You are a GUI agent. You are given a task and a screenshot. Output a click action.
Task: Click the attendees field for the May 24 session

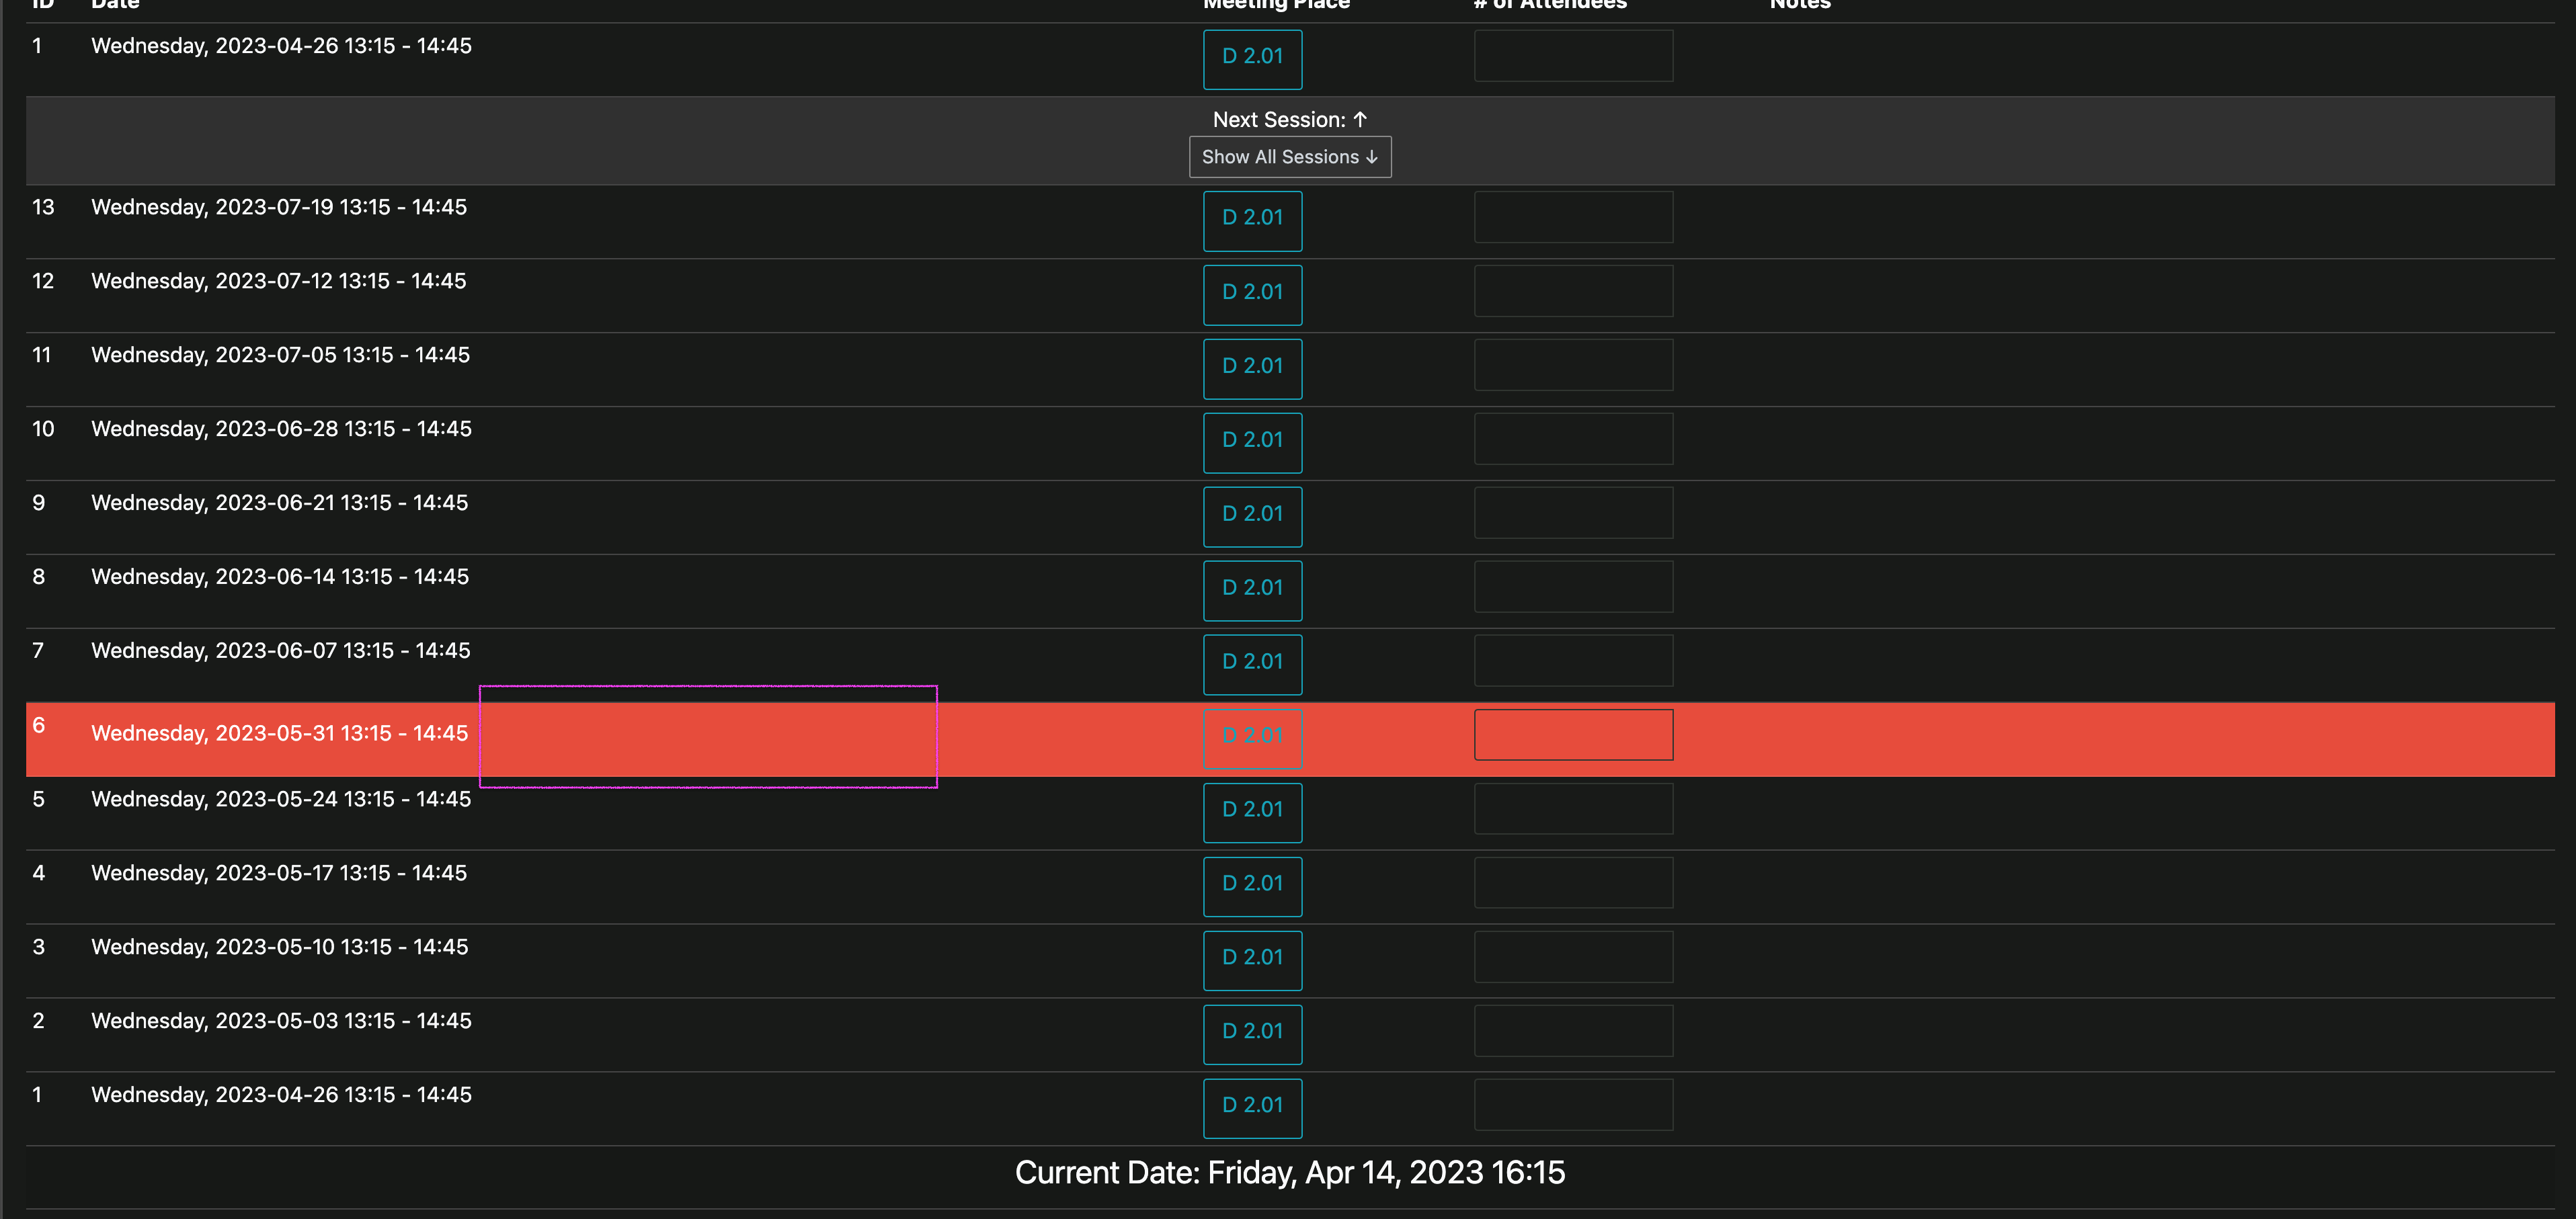pyautogui.click(x=1572, y=808)
